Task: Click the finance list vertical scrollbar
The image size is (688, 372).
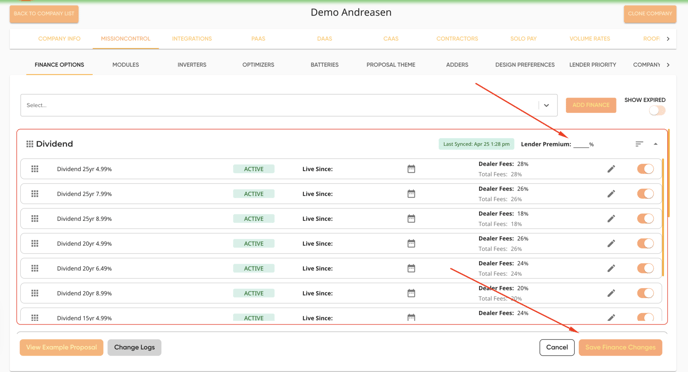Action: click(669, 173)
